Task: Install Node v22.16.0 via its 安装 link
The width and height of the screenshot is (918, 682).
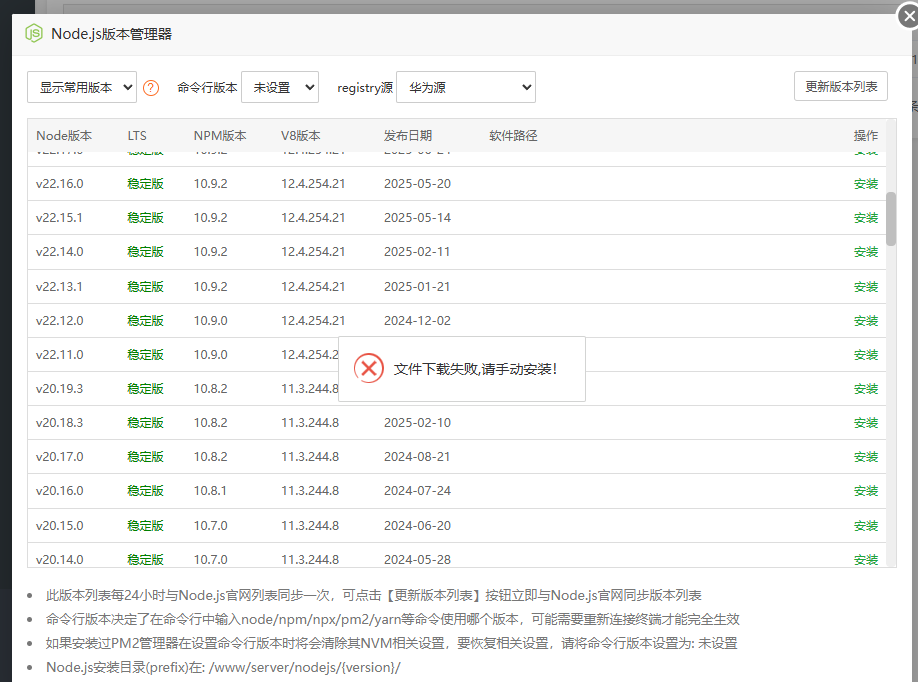Action: [x=866, y=184]
